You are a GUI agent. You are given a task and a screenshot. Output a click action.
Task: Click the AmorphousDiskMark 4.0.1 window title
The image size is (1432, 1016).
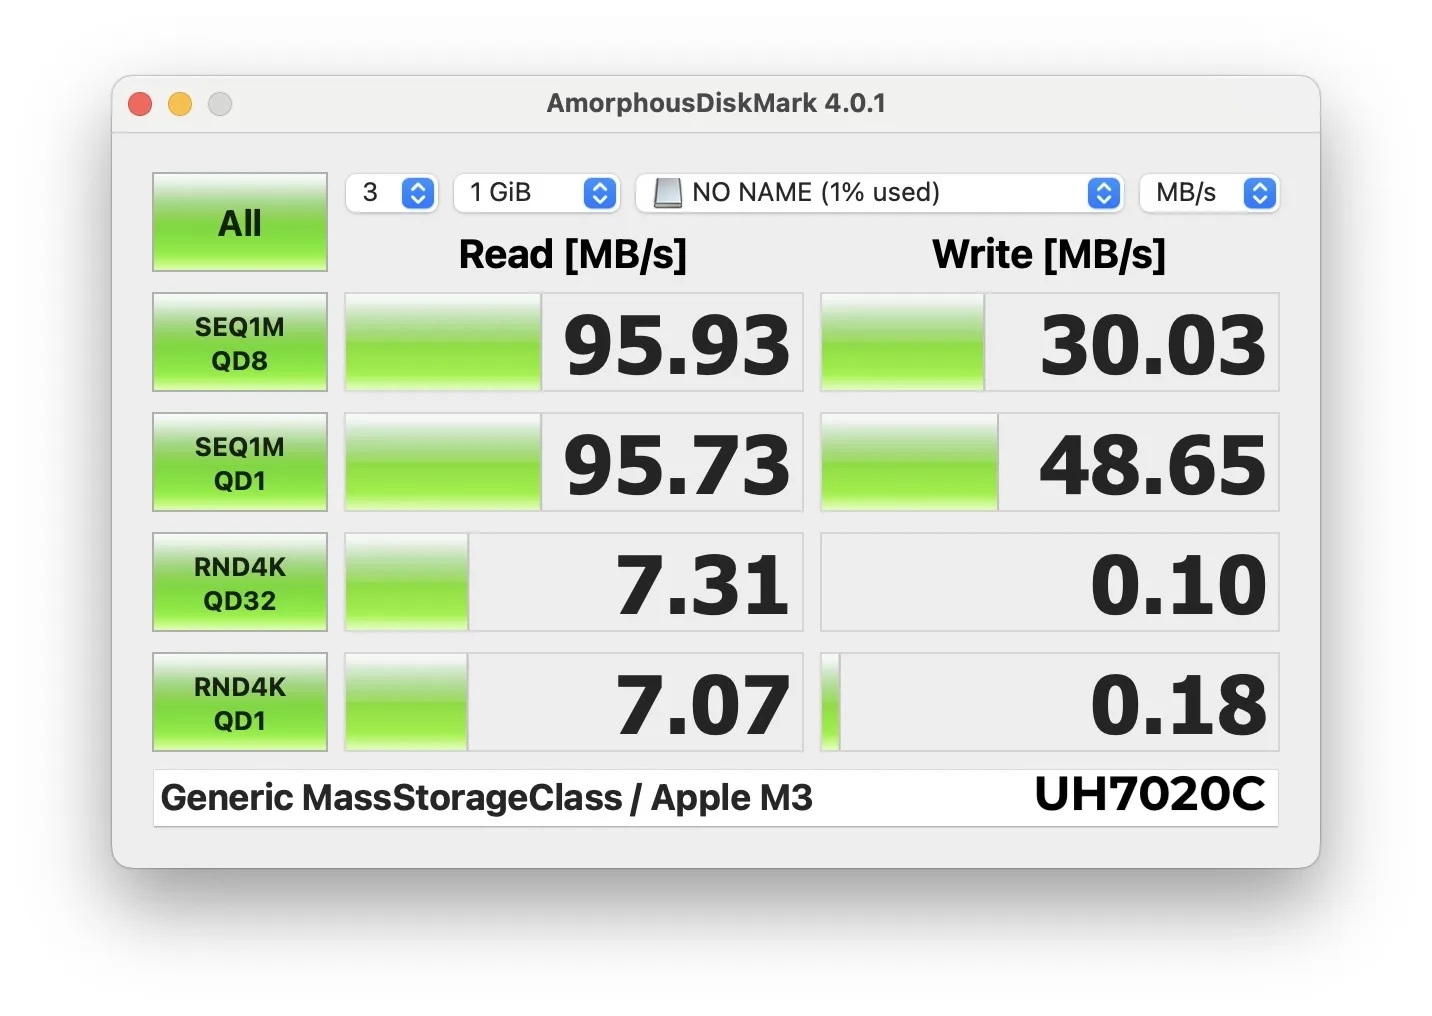coord(716,103)
